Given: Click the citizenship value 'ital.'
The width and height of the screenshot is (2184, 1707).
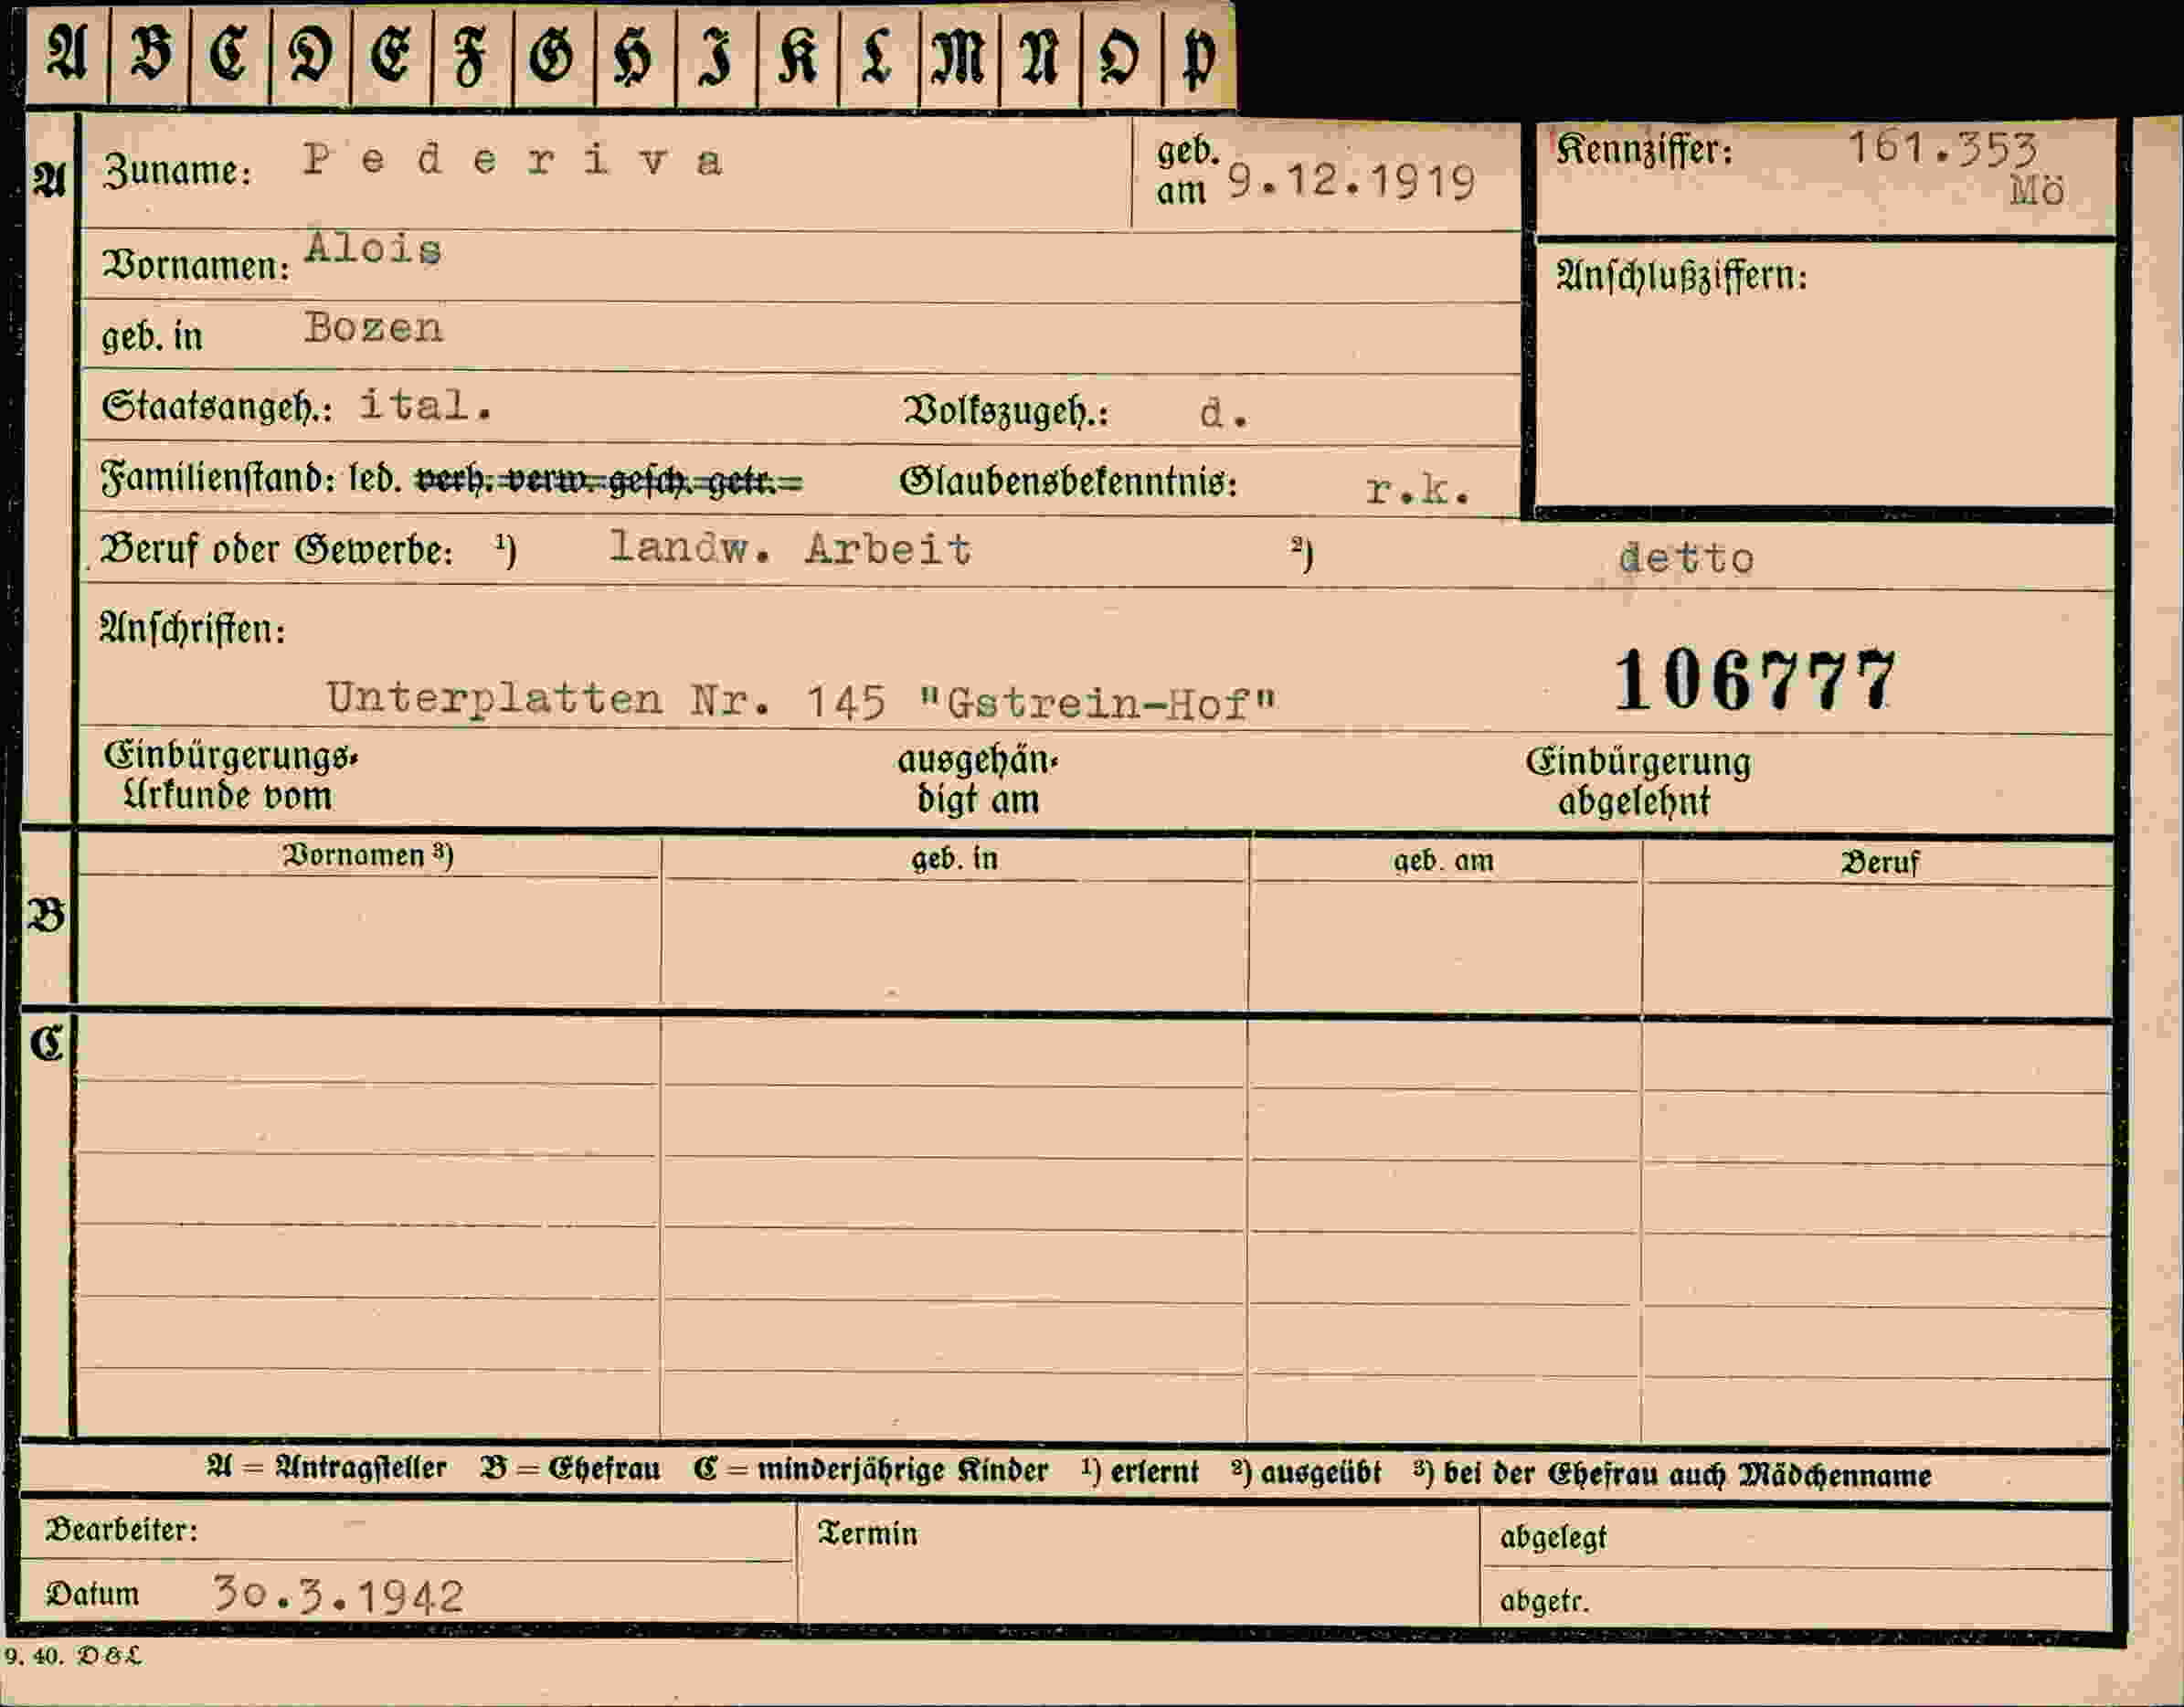Looking at the screenshot, I should [425, 405].
